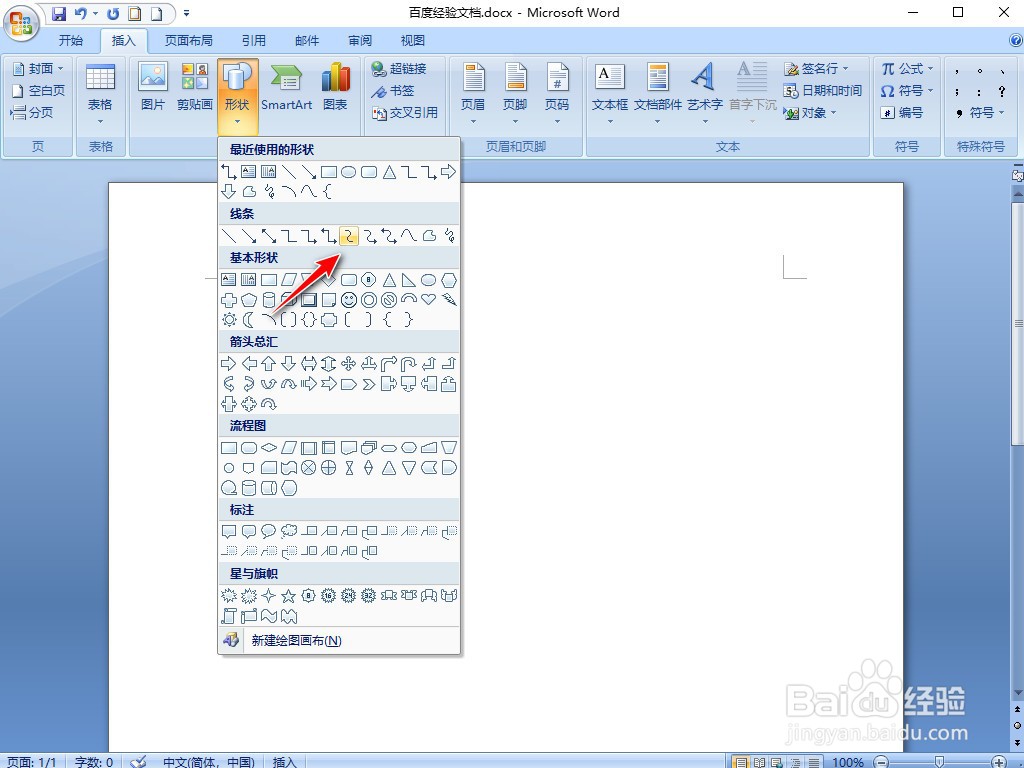
Task: Switch to Print Layout view button
Action: click(x=741, y=761)
